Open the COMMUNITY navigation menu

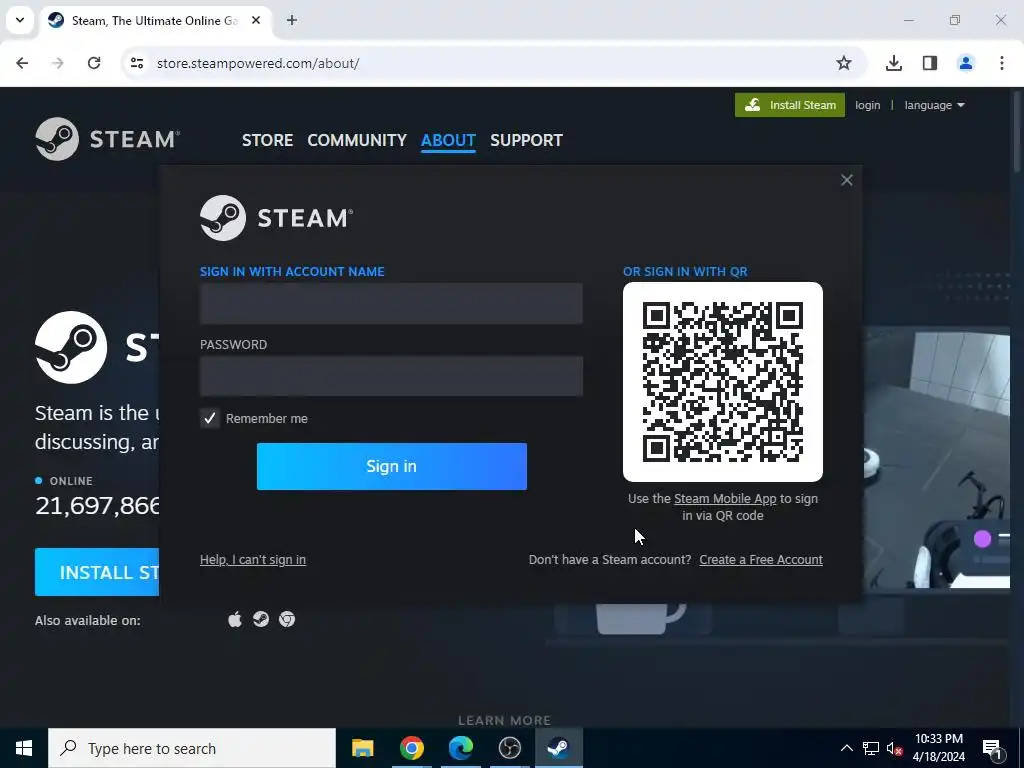tap(357, 140)
